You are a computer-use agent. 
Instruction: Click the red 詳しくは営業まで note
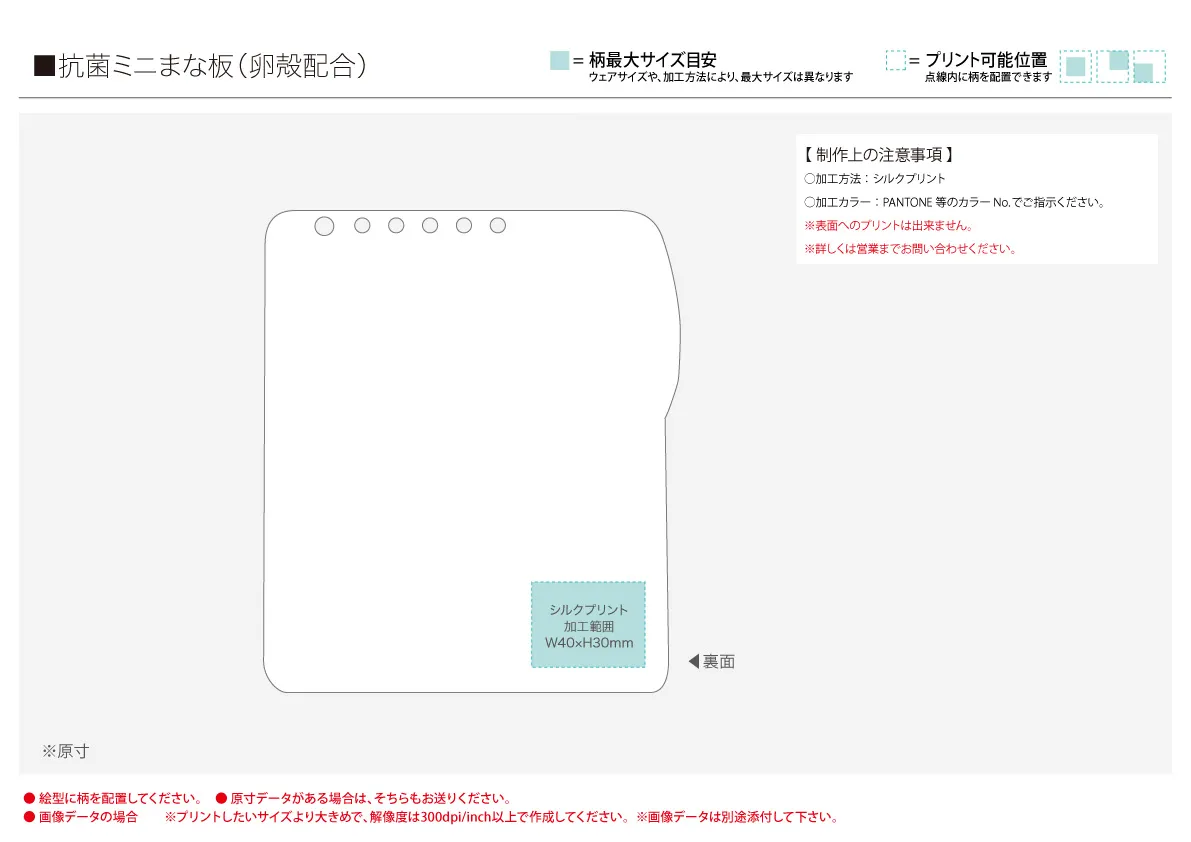tap(911, 248)
